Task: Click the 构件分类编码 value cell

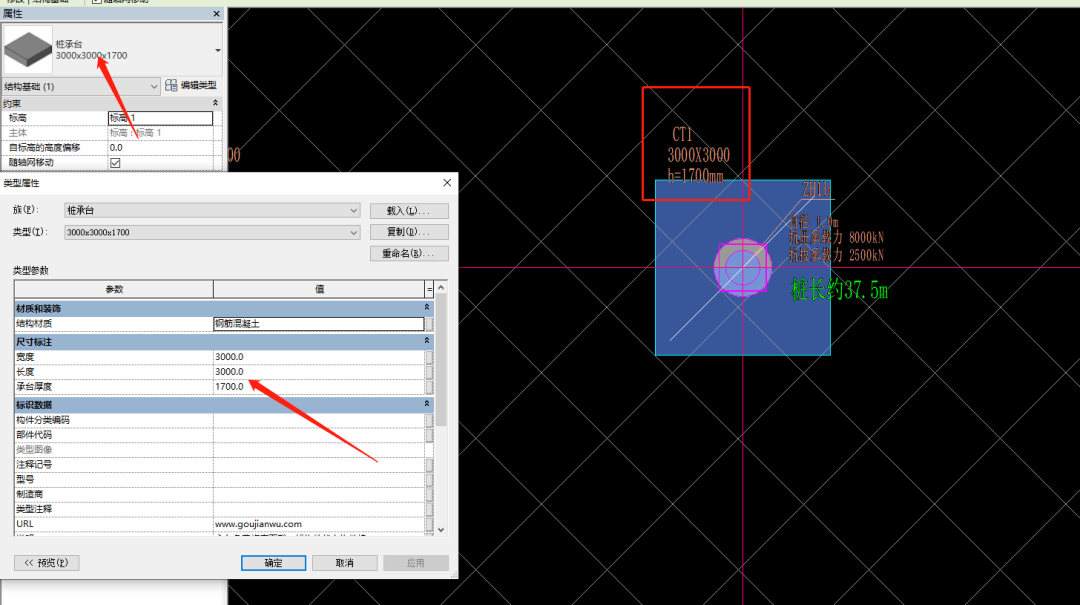Action: pyautogui.click(x=319, y=420)
